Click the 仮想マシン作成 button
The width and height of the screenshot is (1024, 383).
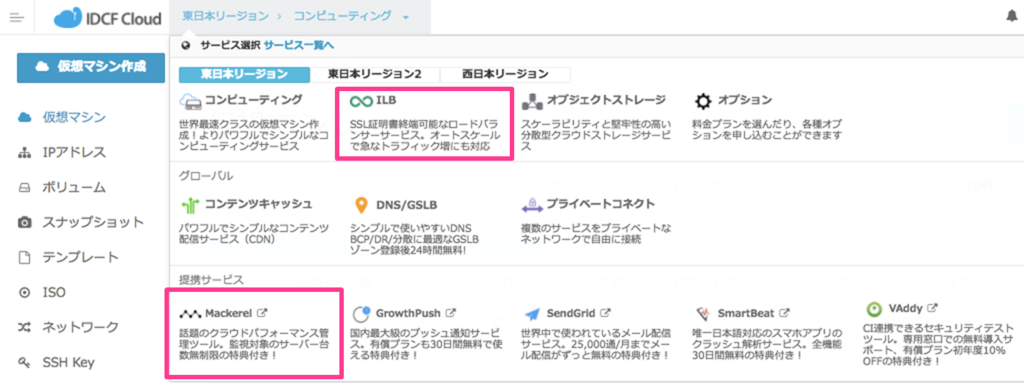91,68
